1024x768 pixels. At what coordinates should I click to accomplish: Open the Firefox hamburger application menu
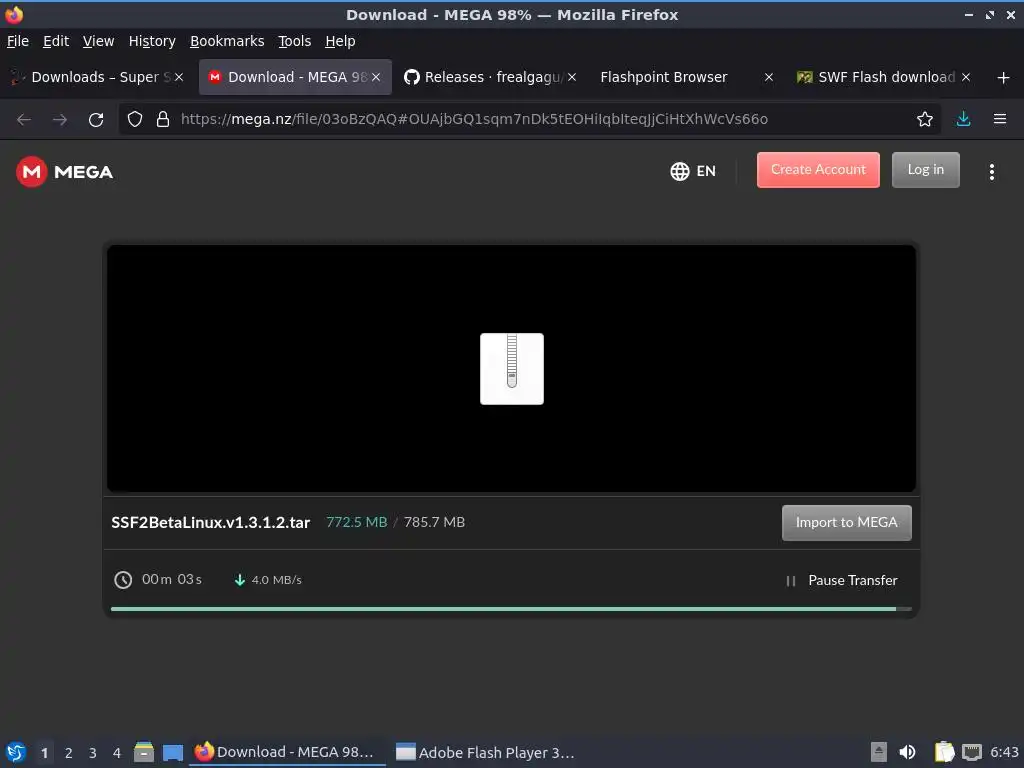coord(1000,119)
